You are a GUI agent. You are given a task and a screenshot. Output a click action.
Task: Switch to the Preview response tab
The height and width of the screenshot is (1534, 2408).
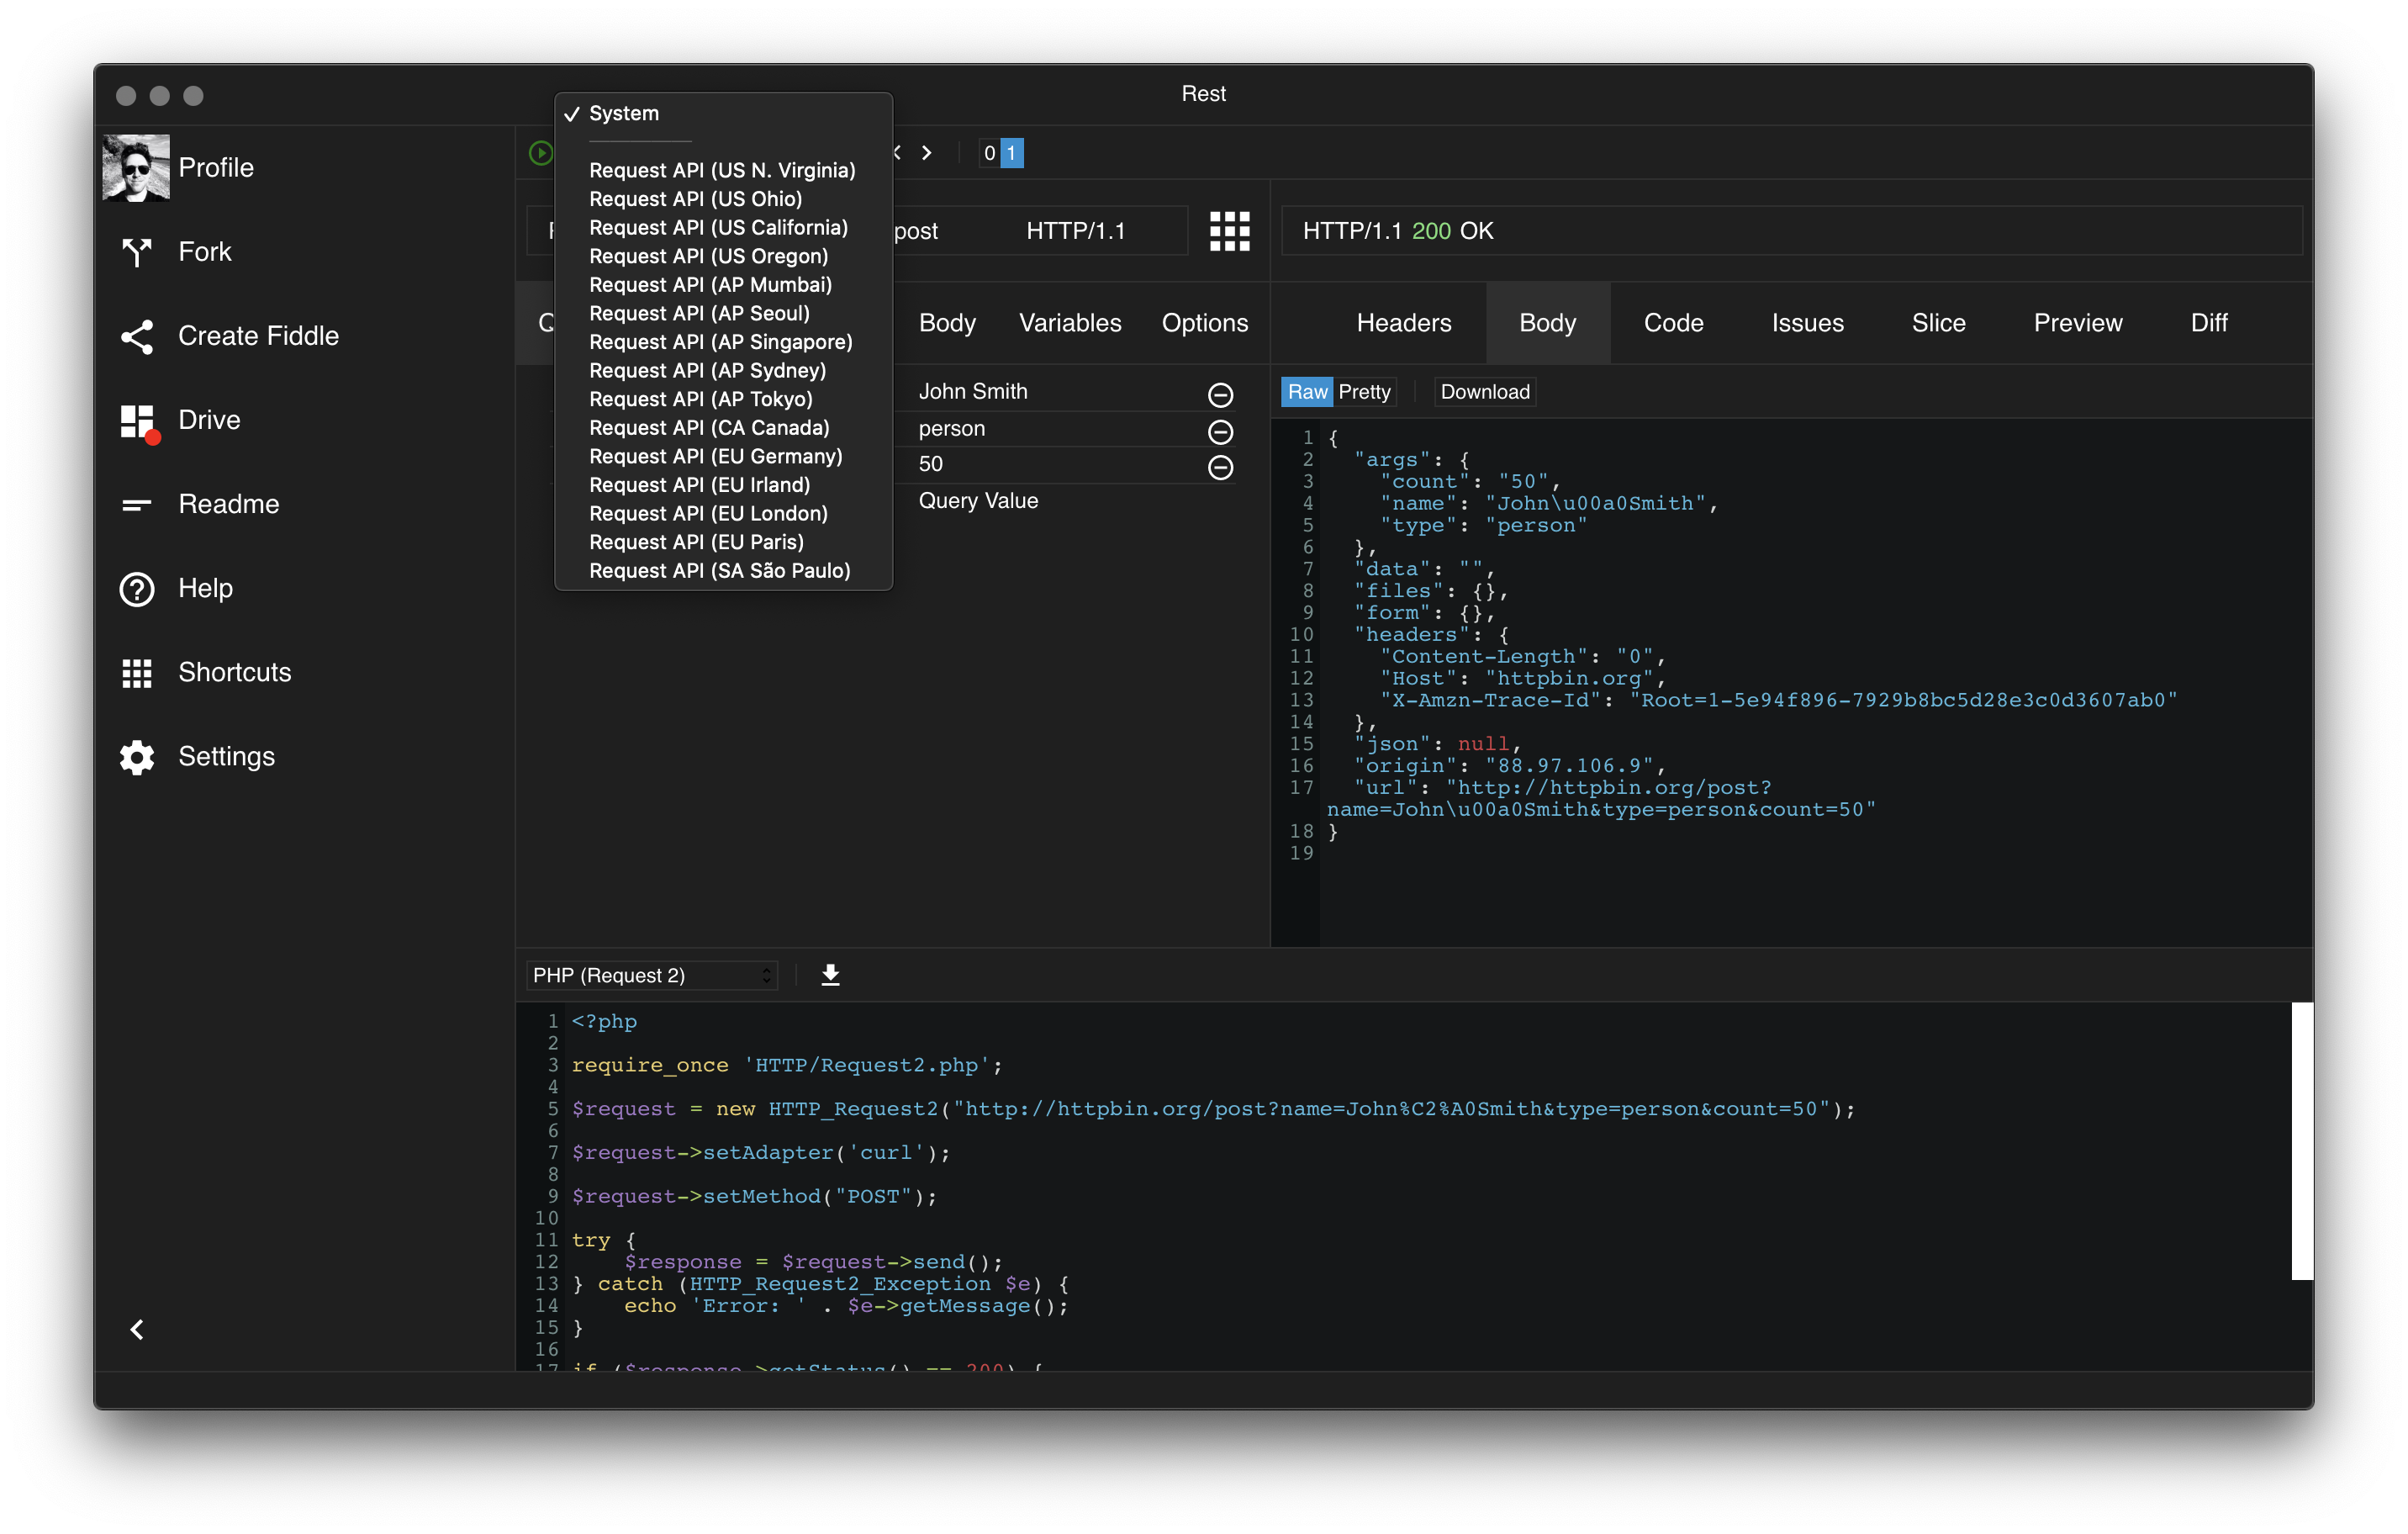2077,323
